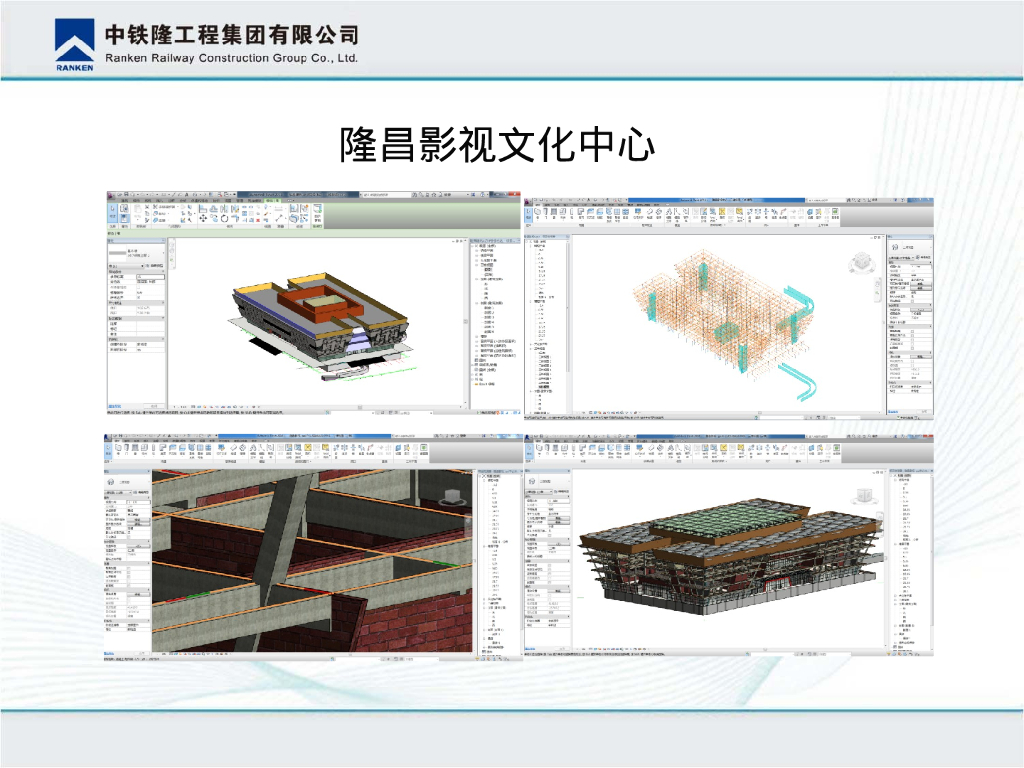This screenshot has width=1024, height=768.
Task: Open the type selector dropdown in the top-left Properties panel
Action: (136, 253)
